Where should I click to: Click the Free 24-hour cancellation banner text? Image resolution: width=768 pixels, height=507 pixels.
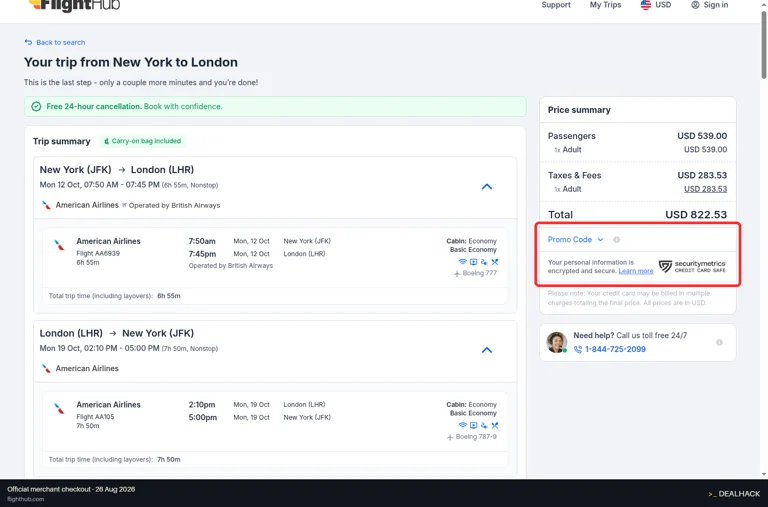coord(134,106)
